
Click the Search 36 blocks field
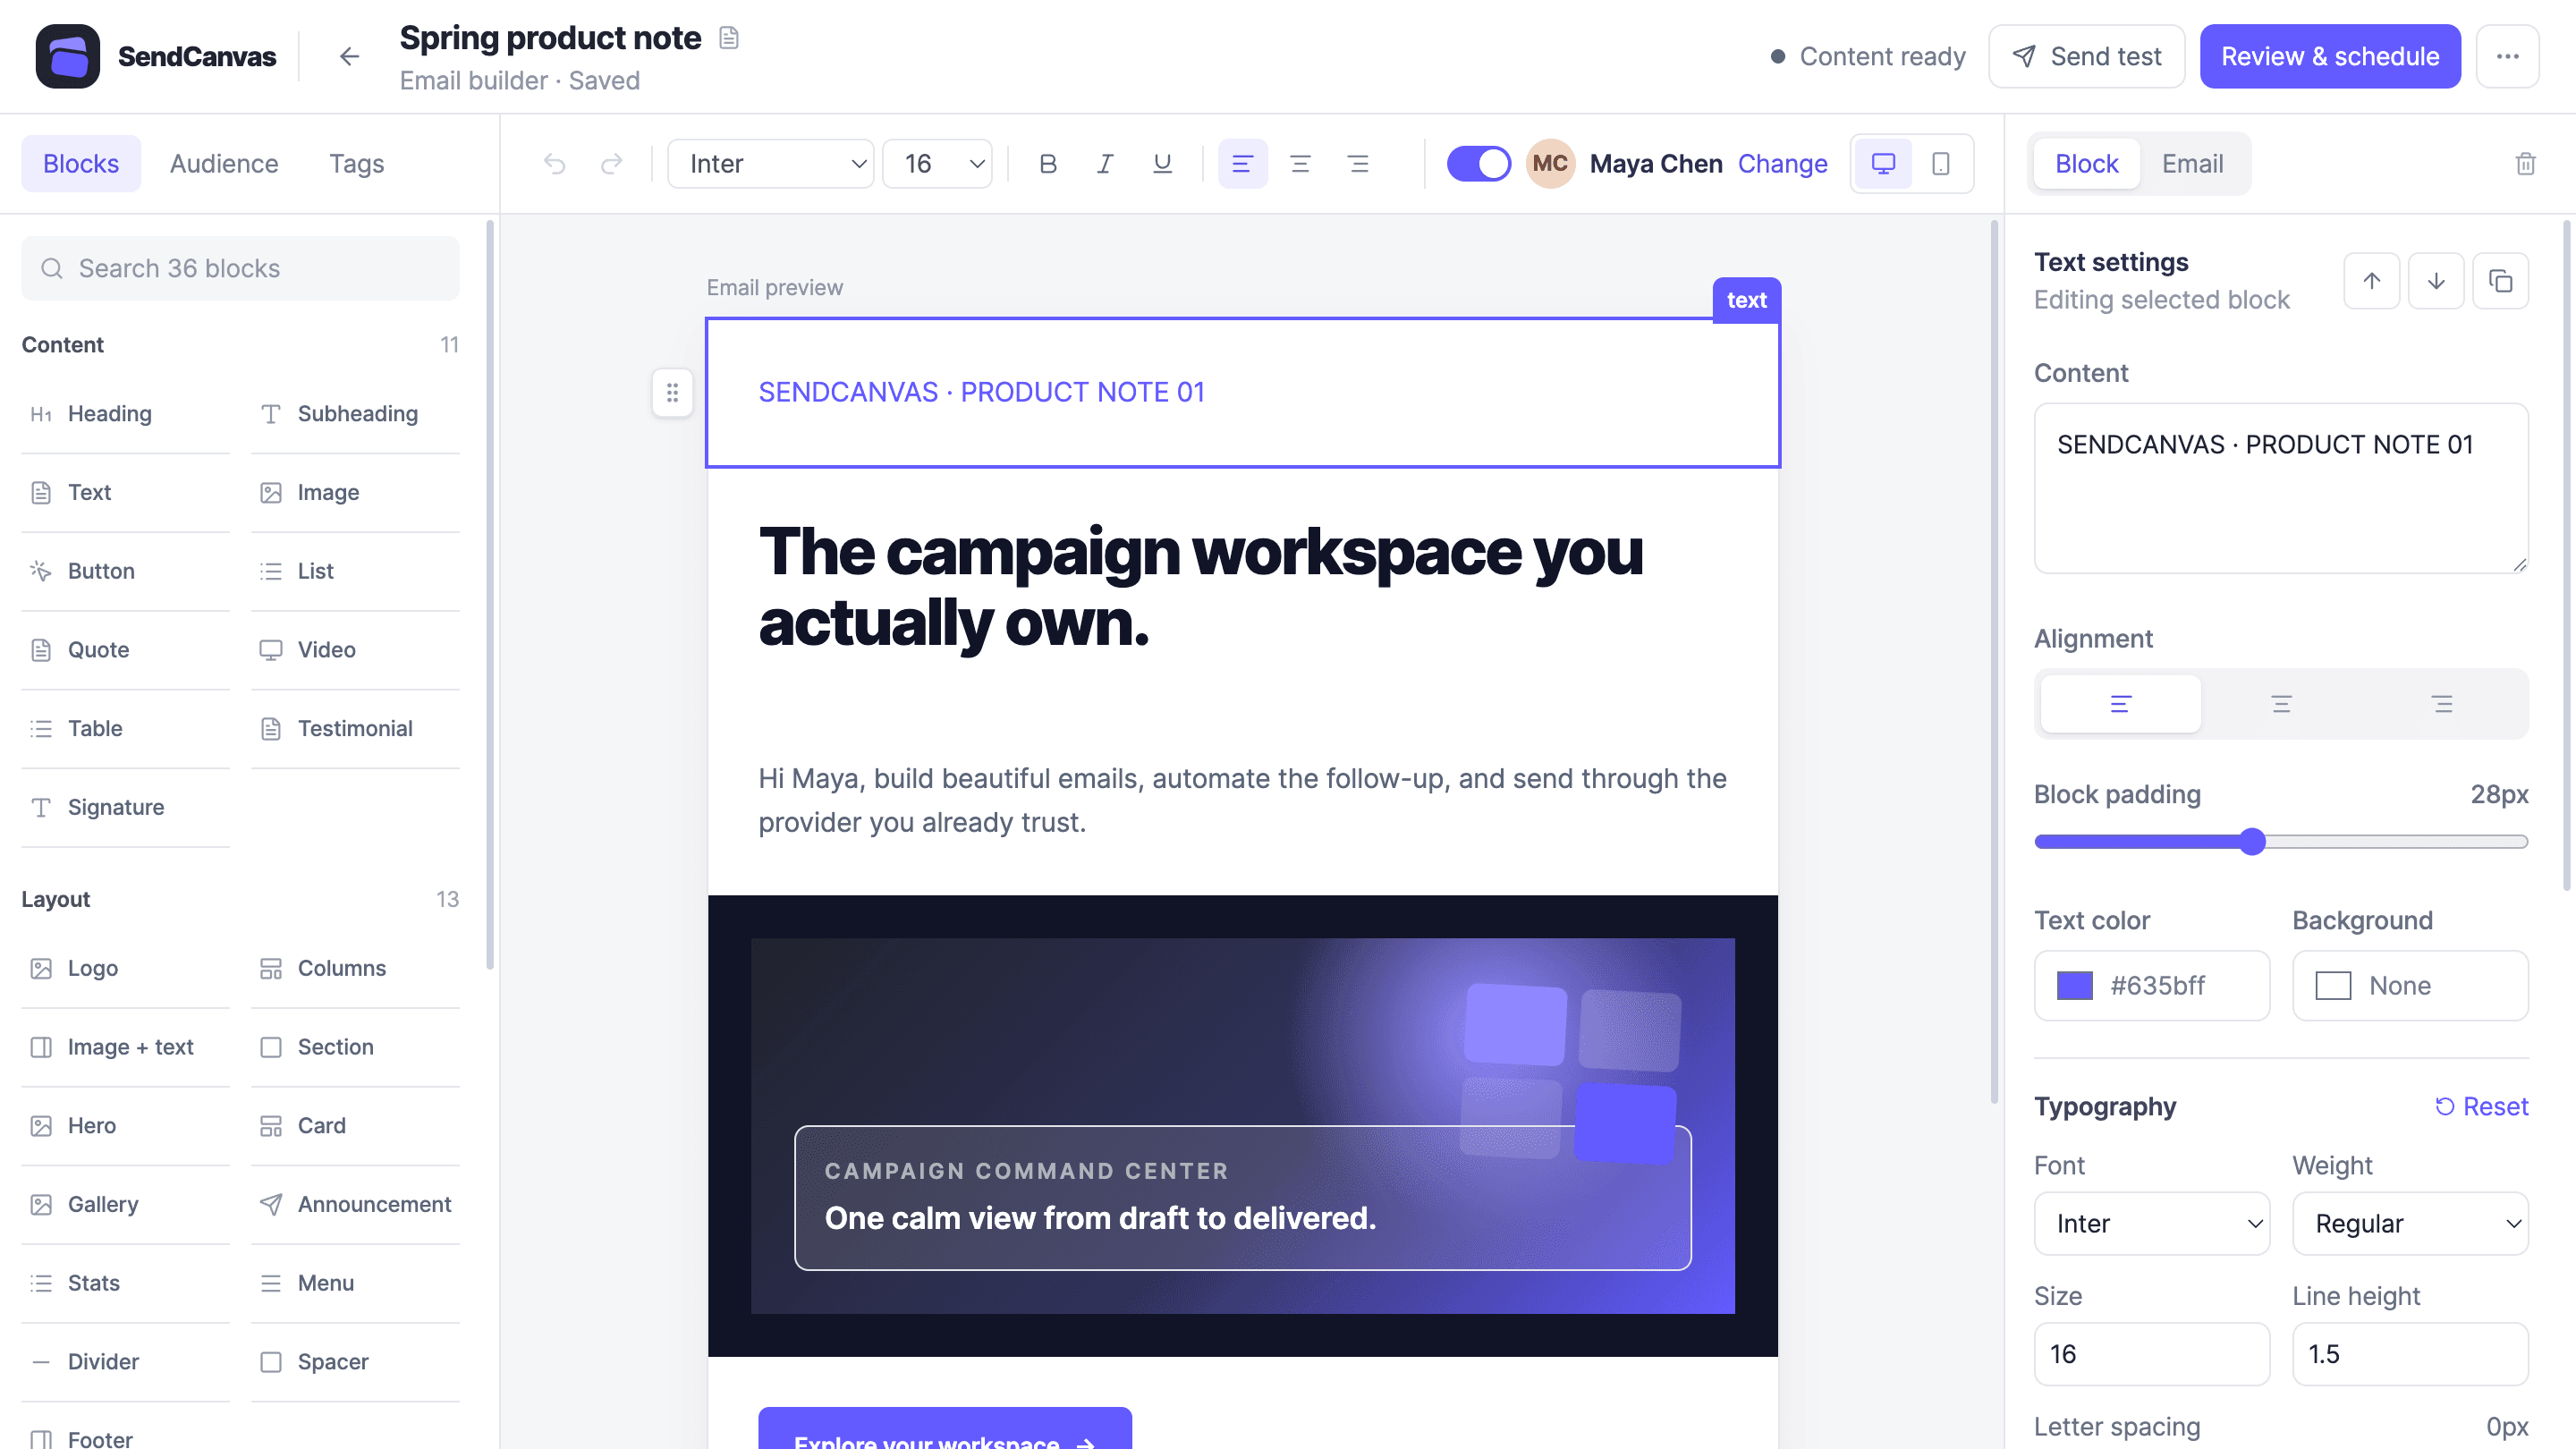tap(240, 268)
